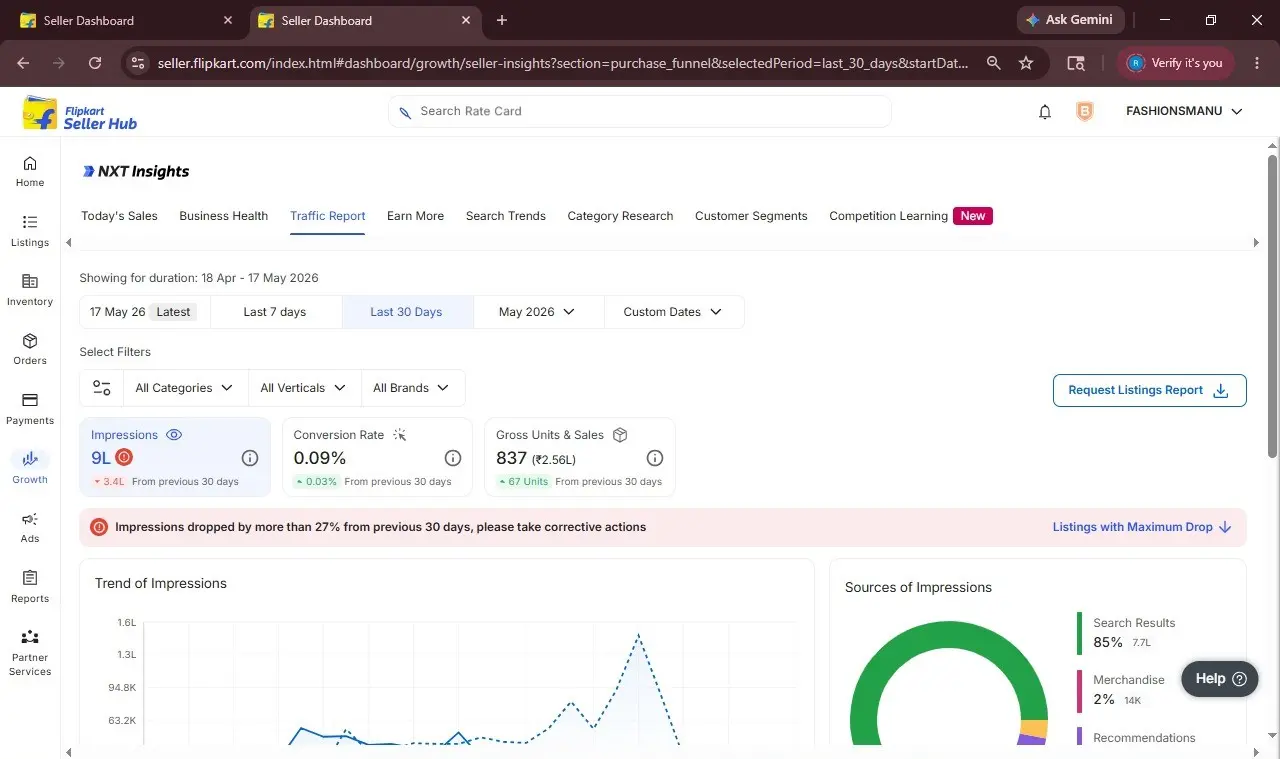Click the browser address bar URL
This screenshot has width=1280, height=759.
(562, 63)
